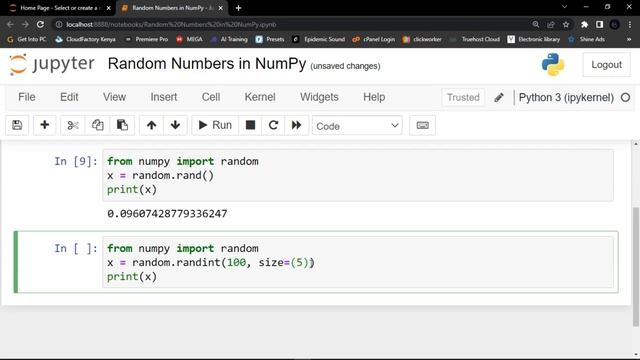Click the empty In [ ] prompt label
640x360 pixels.
76,248
